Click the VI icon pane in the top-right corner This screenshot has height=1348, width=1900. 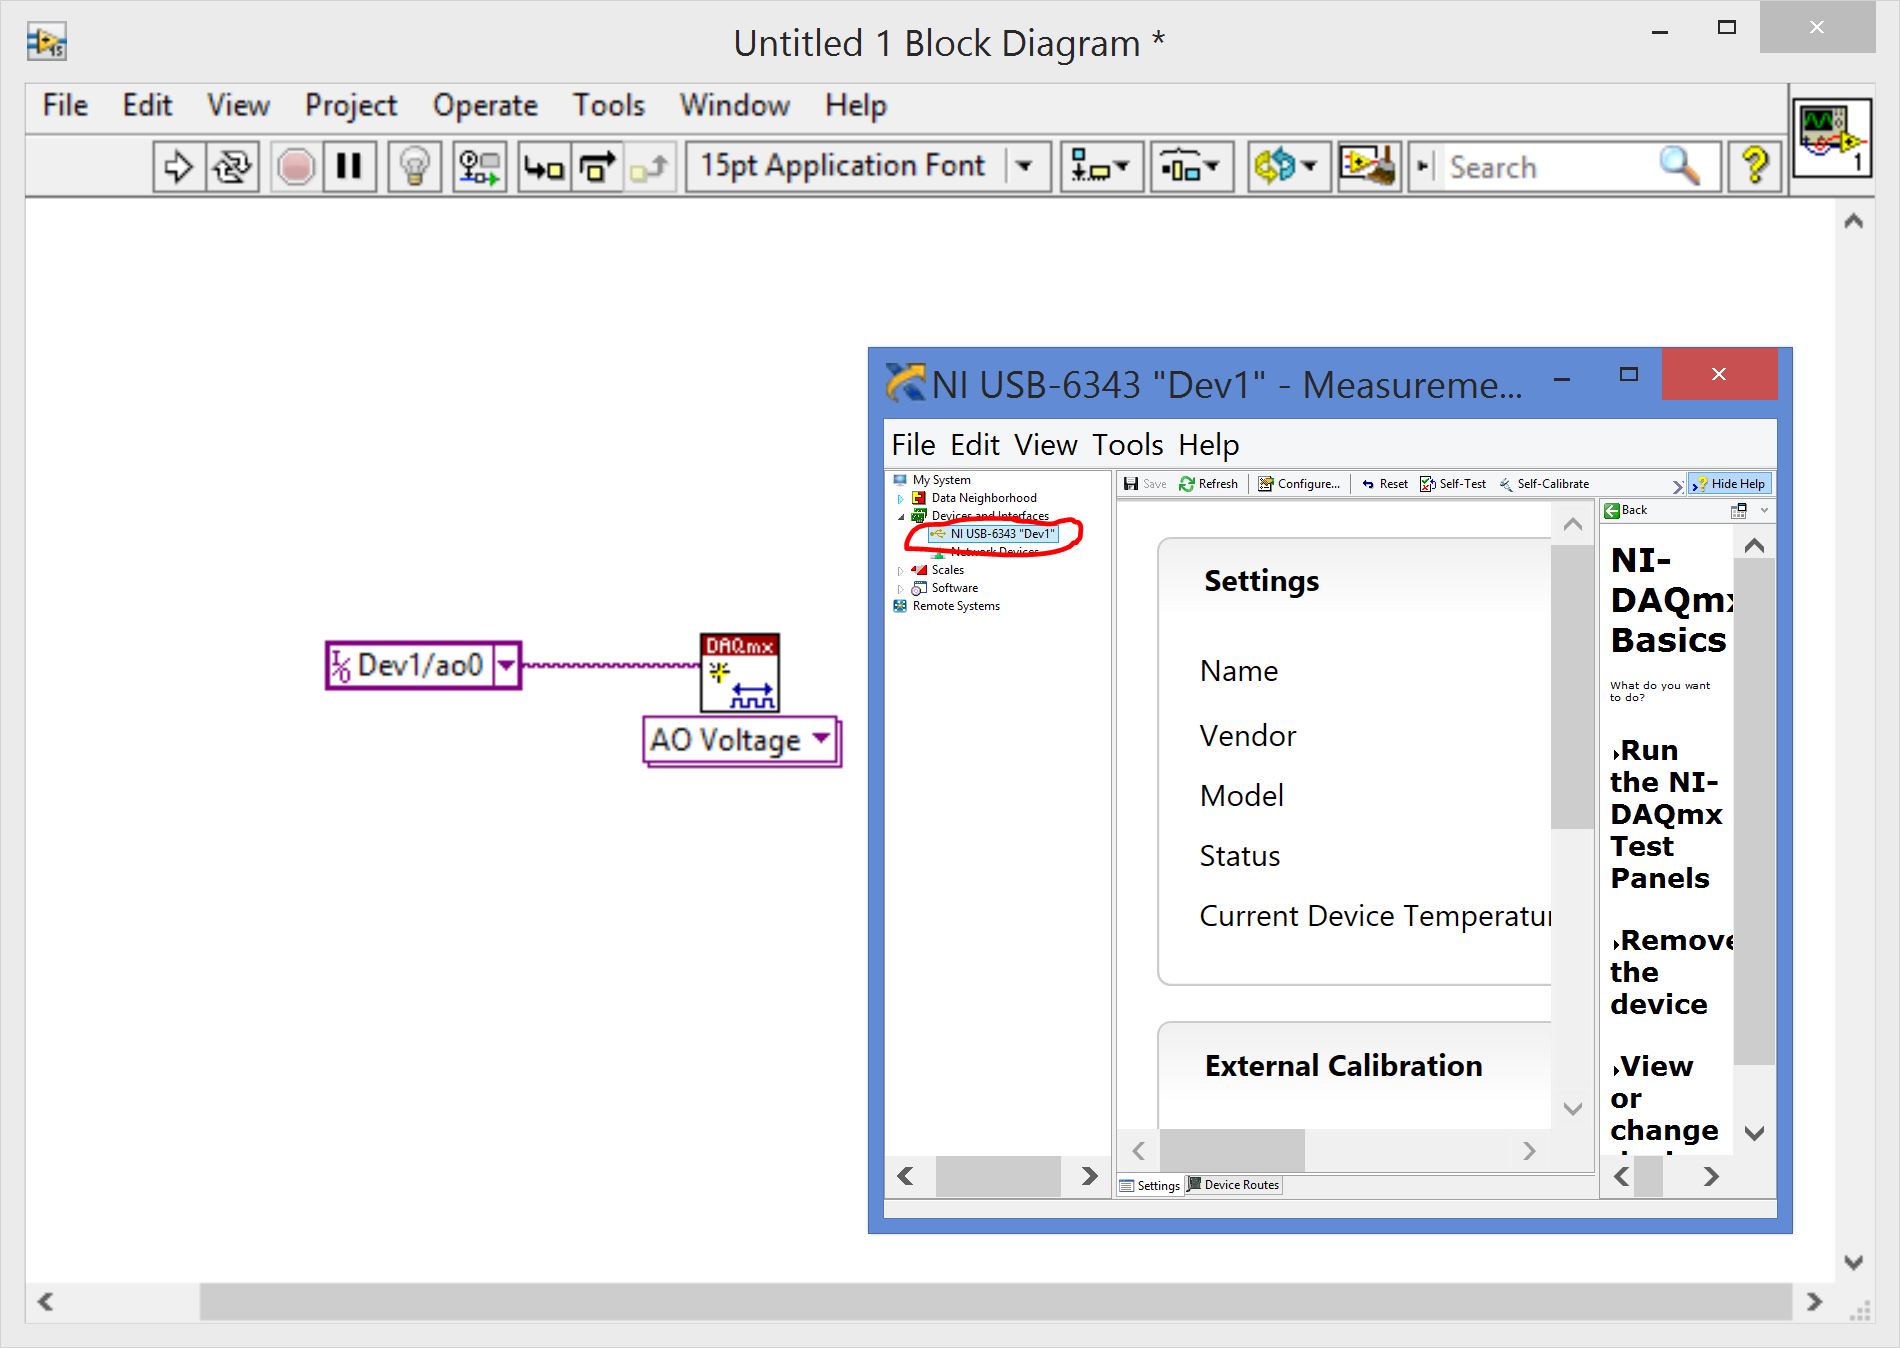(1832, 138)
